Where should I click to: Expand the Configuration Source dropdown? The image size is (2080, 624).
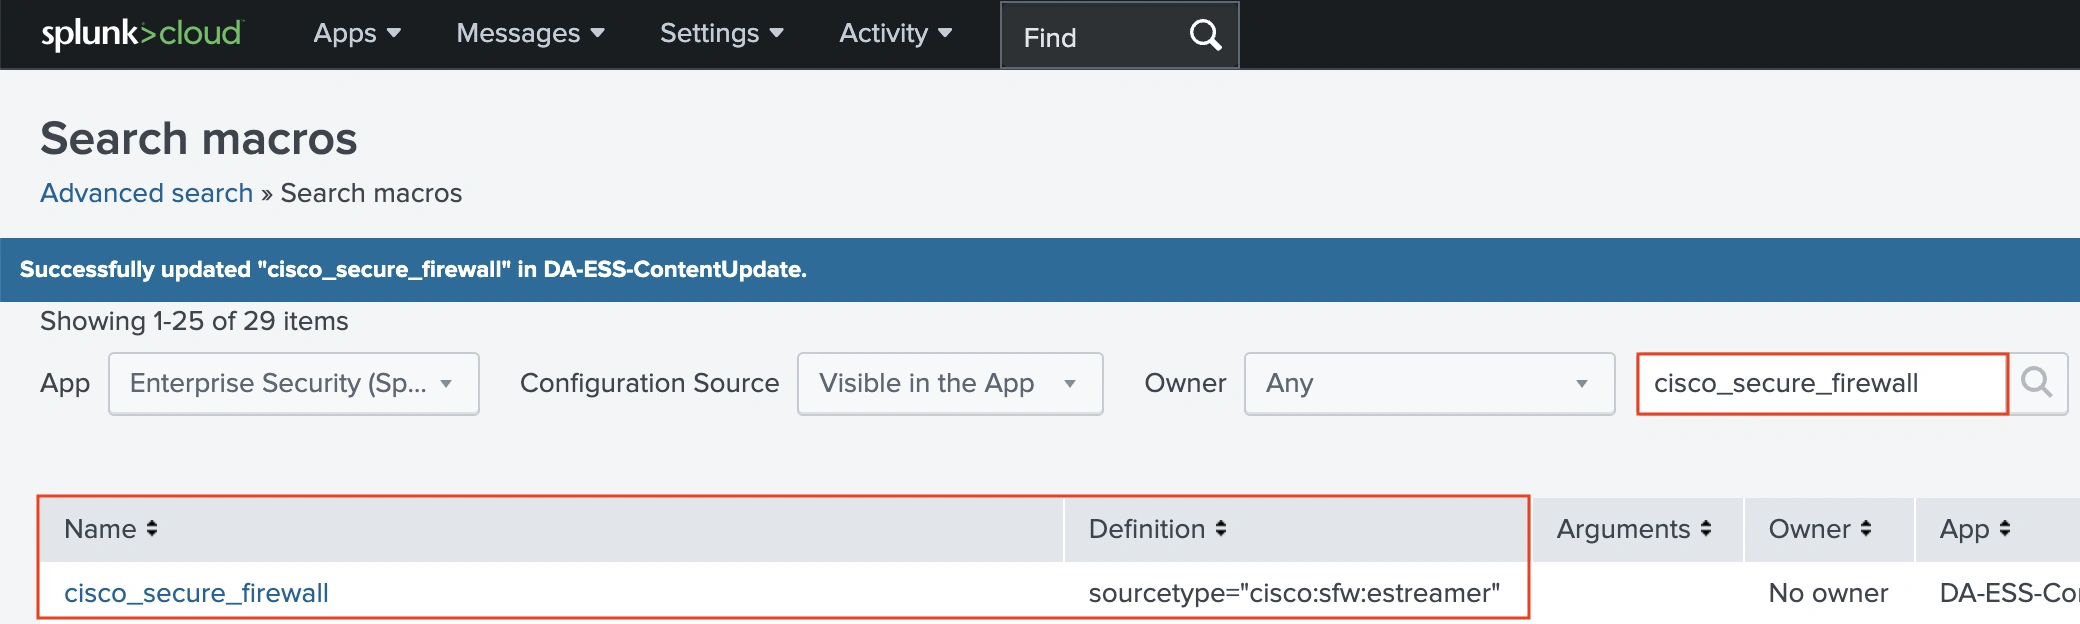(x=950, y=384)
